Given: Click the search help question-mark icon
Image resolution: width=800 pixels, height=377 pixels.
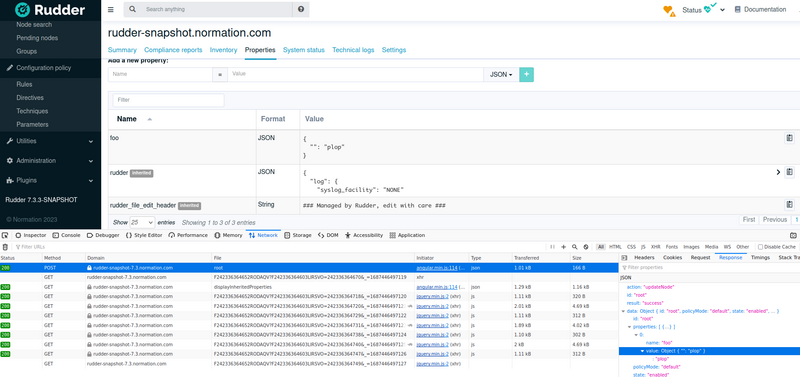Looking at the screenshot, I should [x=301, y=10].
